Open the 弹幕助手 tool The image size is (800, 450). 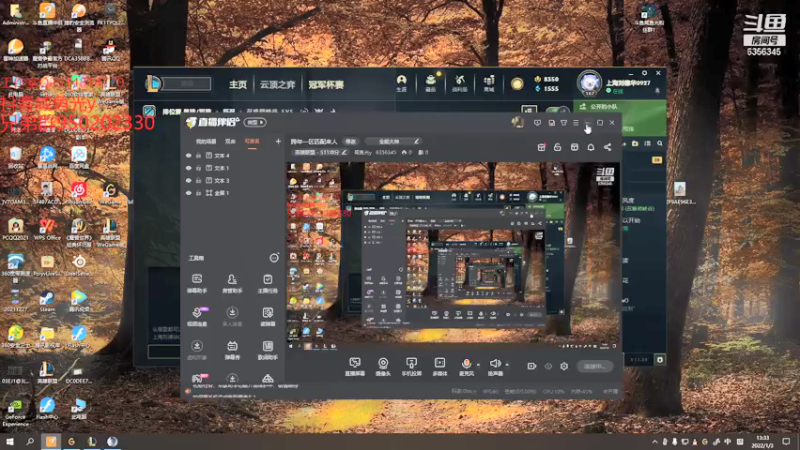coord(197,283)
